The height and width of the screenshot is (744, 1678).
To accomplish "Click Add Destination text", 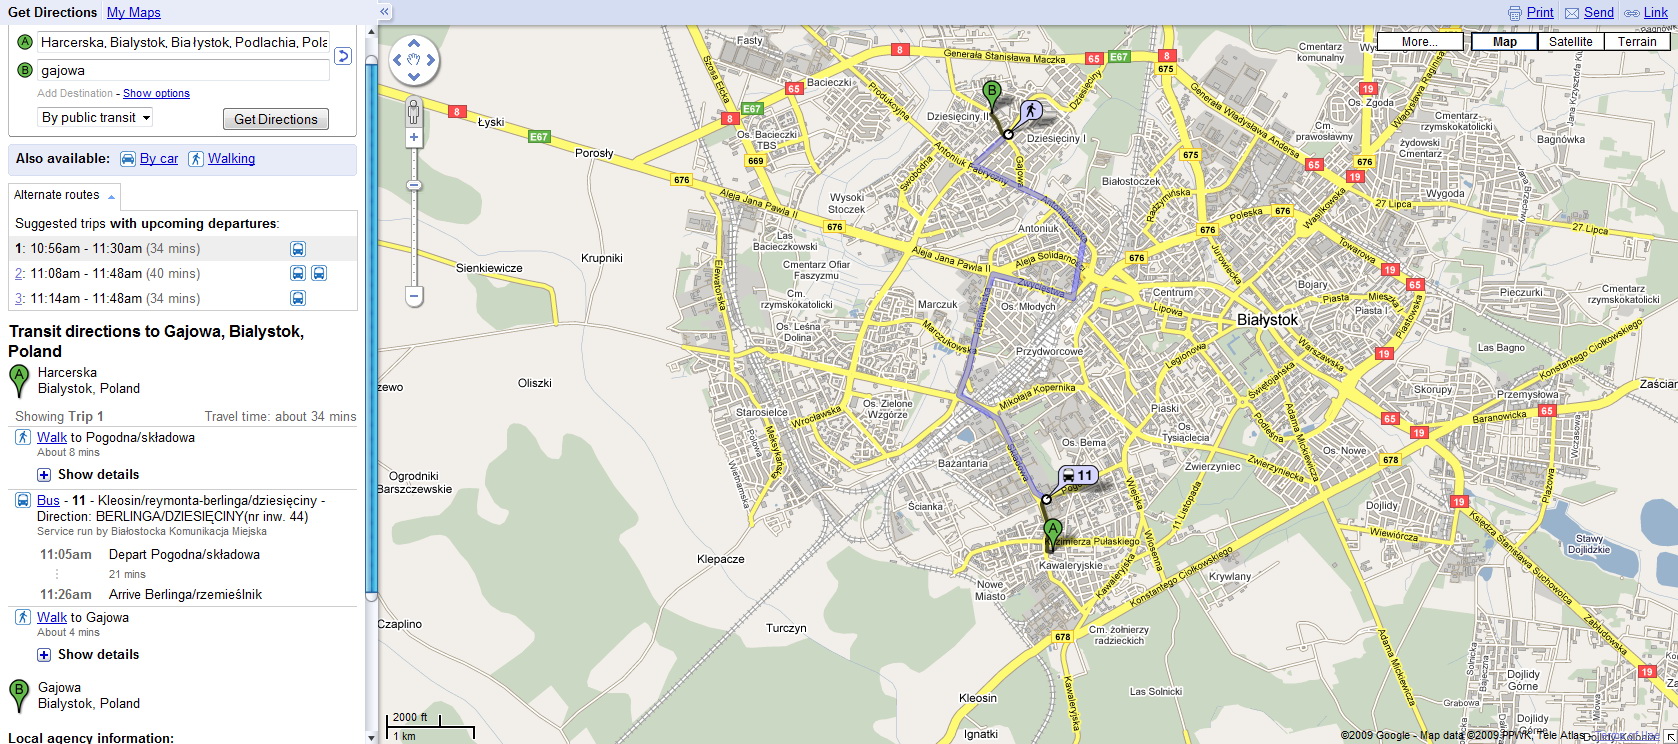I will 75,93.
